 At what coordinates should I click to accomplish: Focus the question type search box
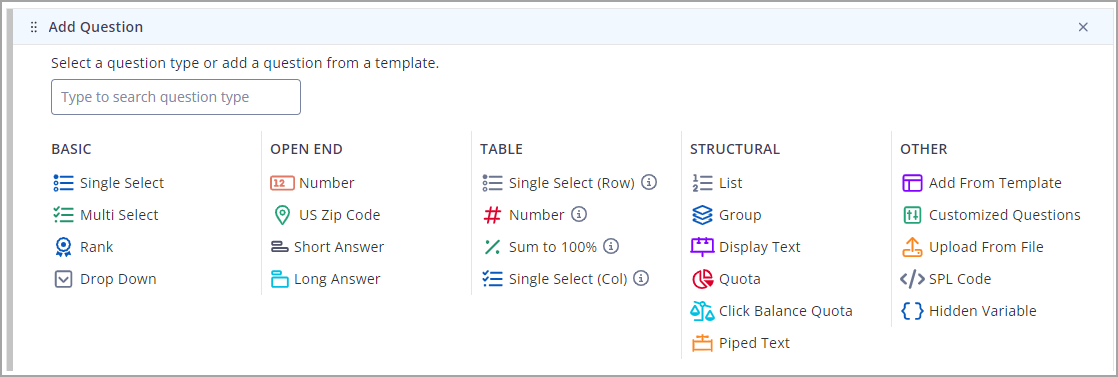175,97
